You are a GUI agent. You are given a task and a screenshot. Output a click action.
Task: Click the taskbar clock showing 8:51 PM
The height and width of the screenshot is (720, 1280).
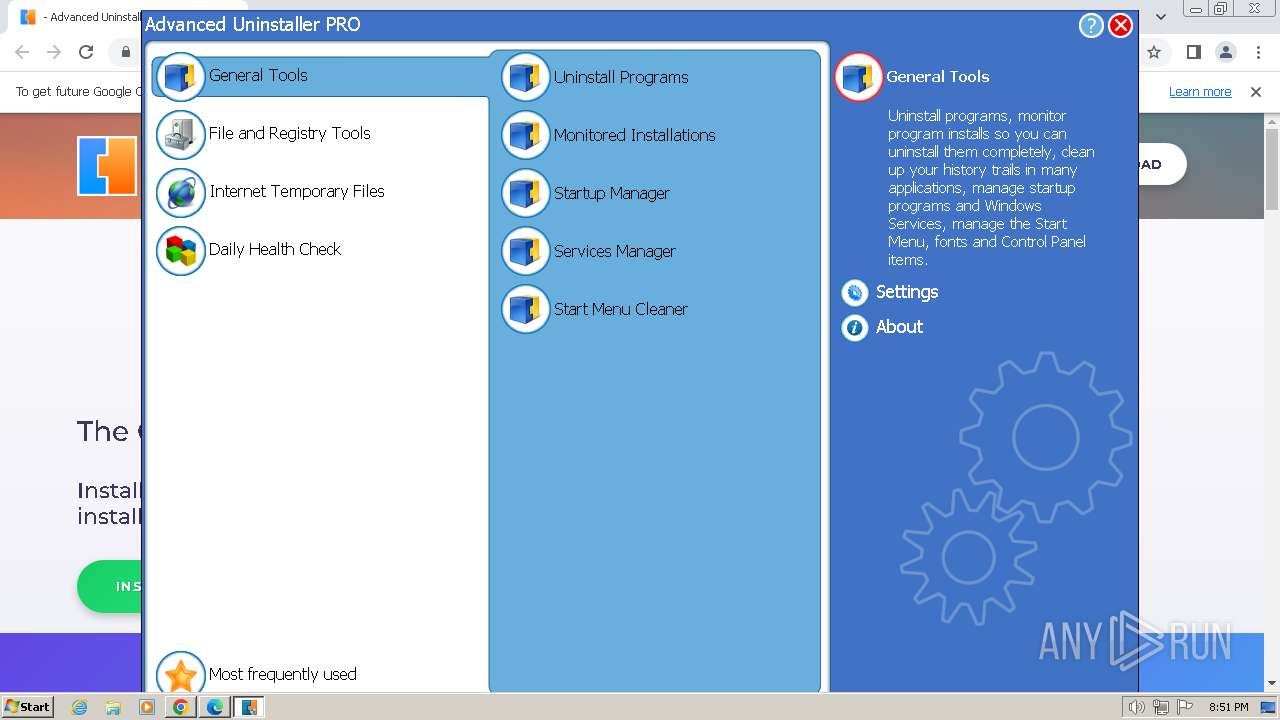click(1229, 707)
